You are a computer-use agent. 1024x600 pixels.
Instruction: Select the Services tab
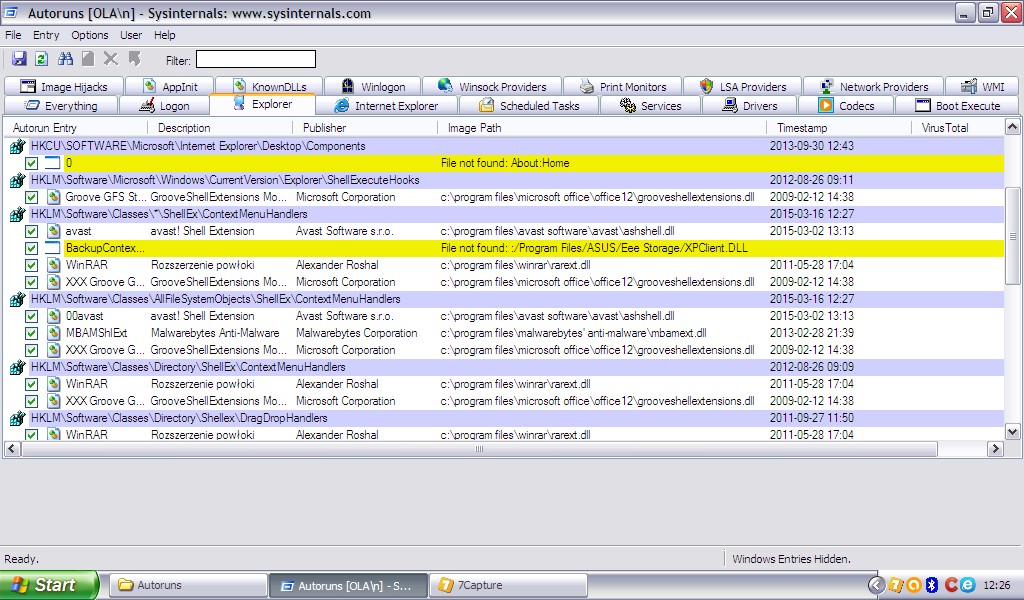coord(650,106)
